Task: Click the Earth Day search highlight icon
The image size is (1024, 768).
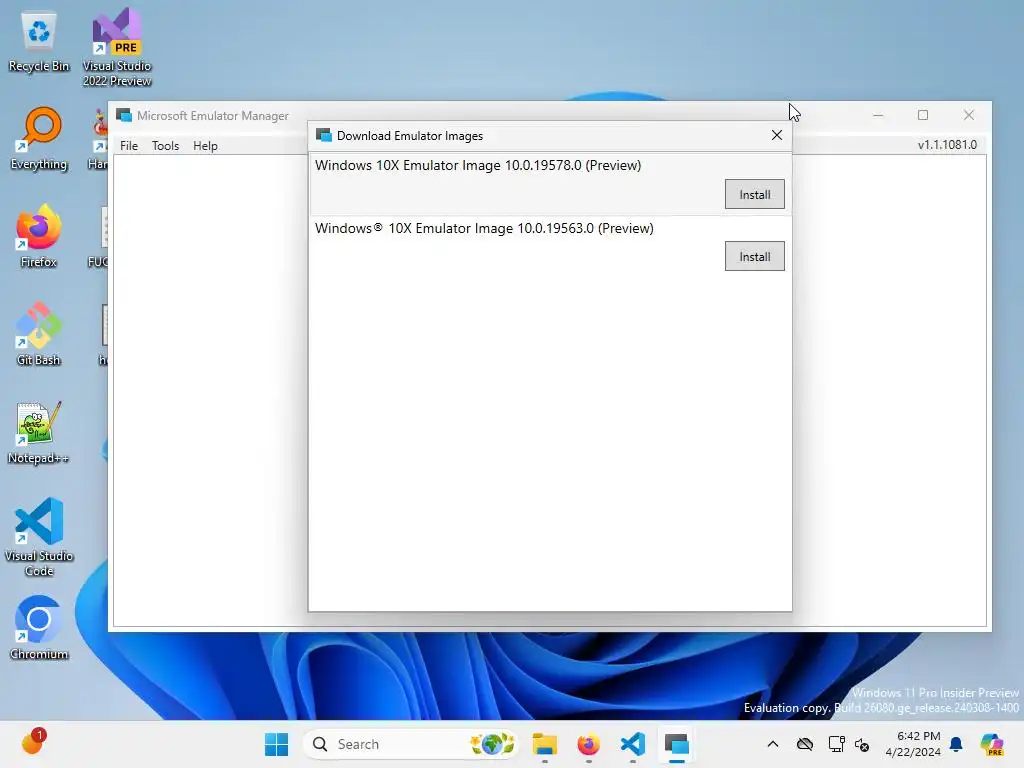Action: (492, 744)
